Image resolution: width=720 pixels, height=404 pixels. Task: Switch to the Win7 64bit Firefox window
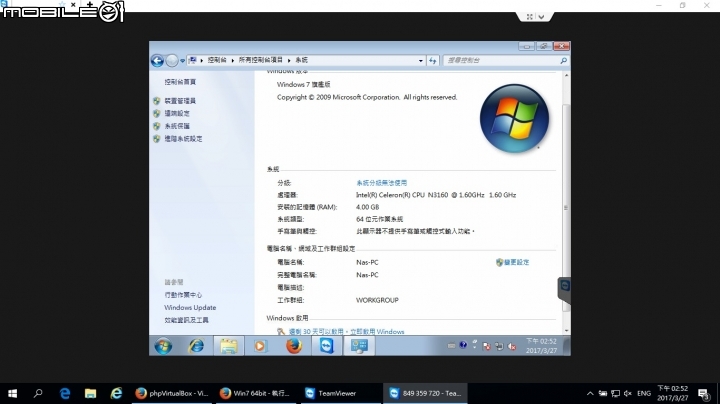coord(257,393)
